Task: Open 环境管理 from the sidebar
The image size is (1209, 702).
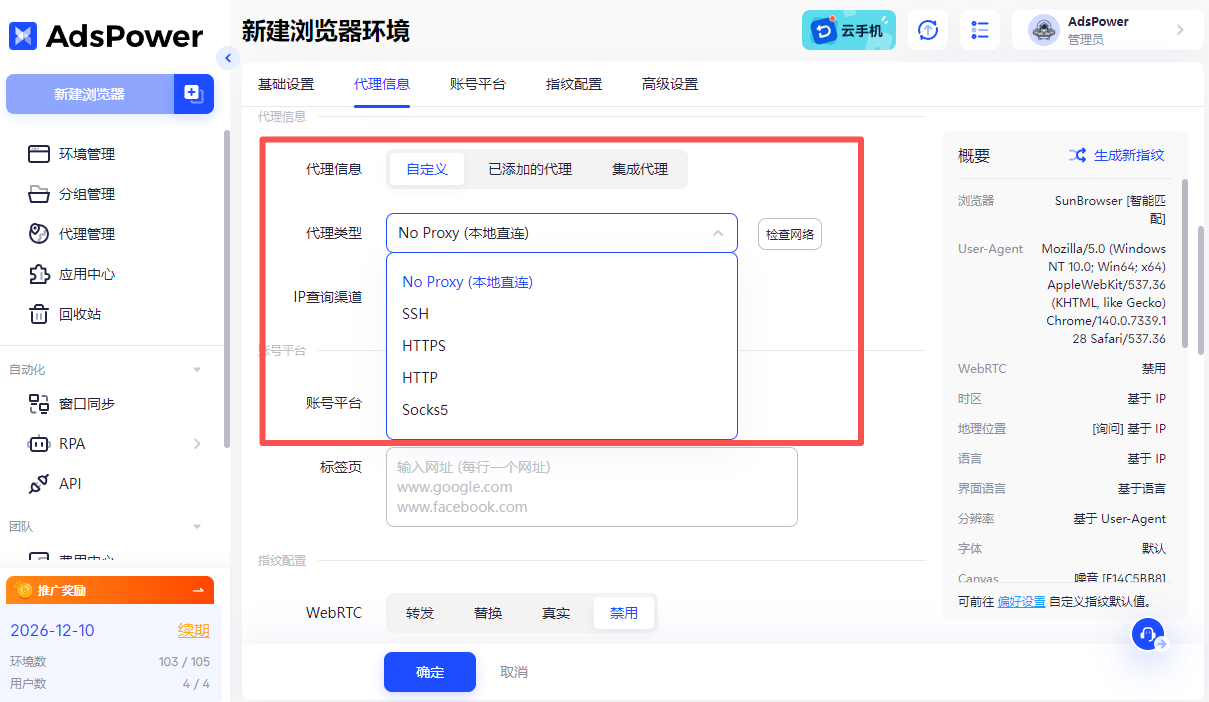Action: pyautogui.click(x=86, y=154)
